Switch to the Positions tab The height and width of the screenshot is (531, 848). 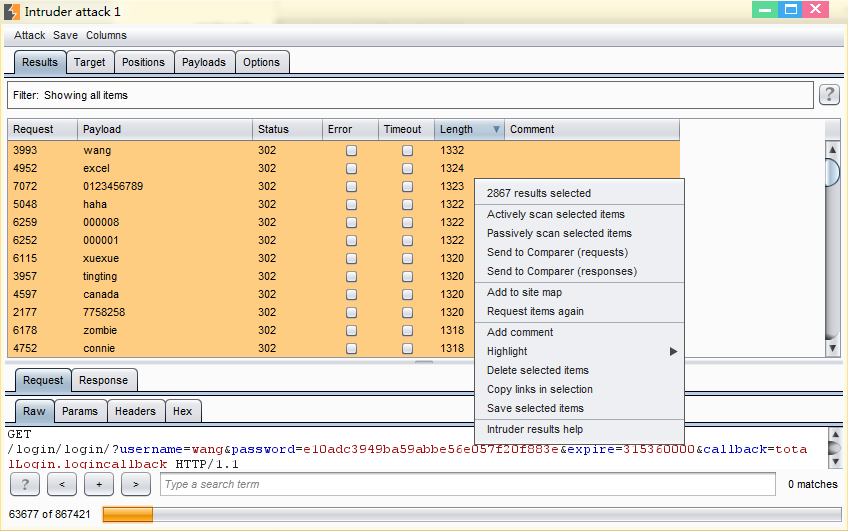[143, 62]
